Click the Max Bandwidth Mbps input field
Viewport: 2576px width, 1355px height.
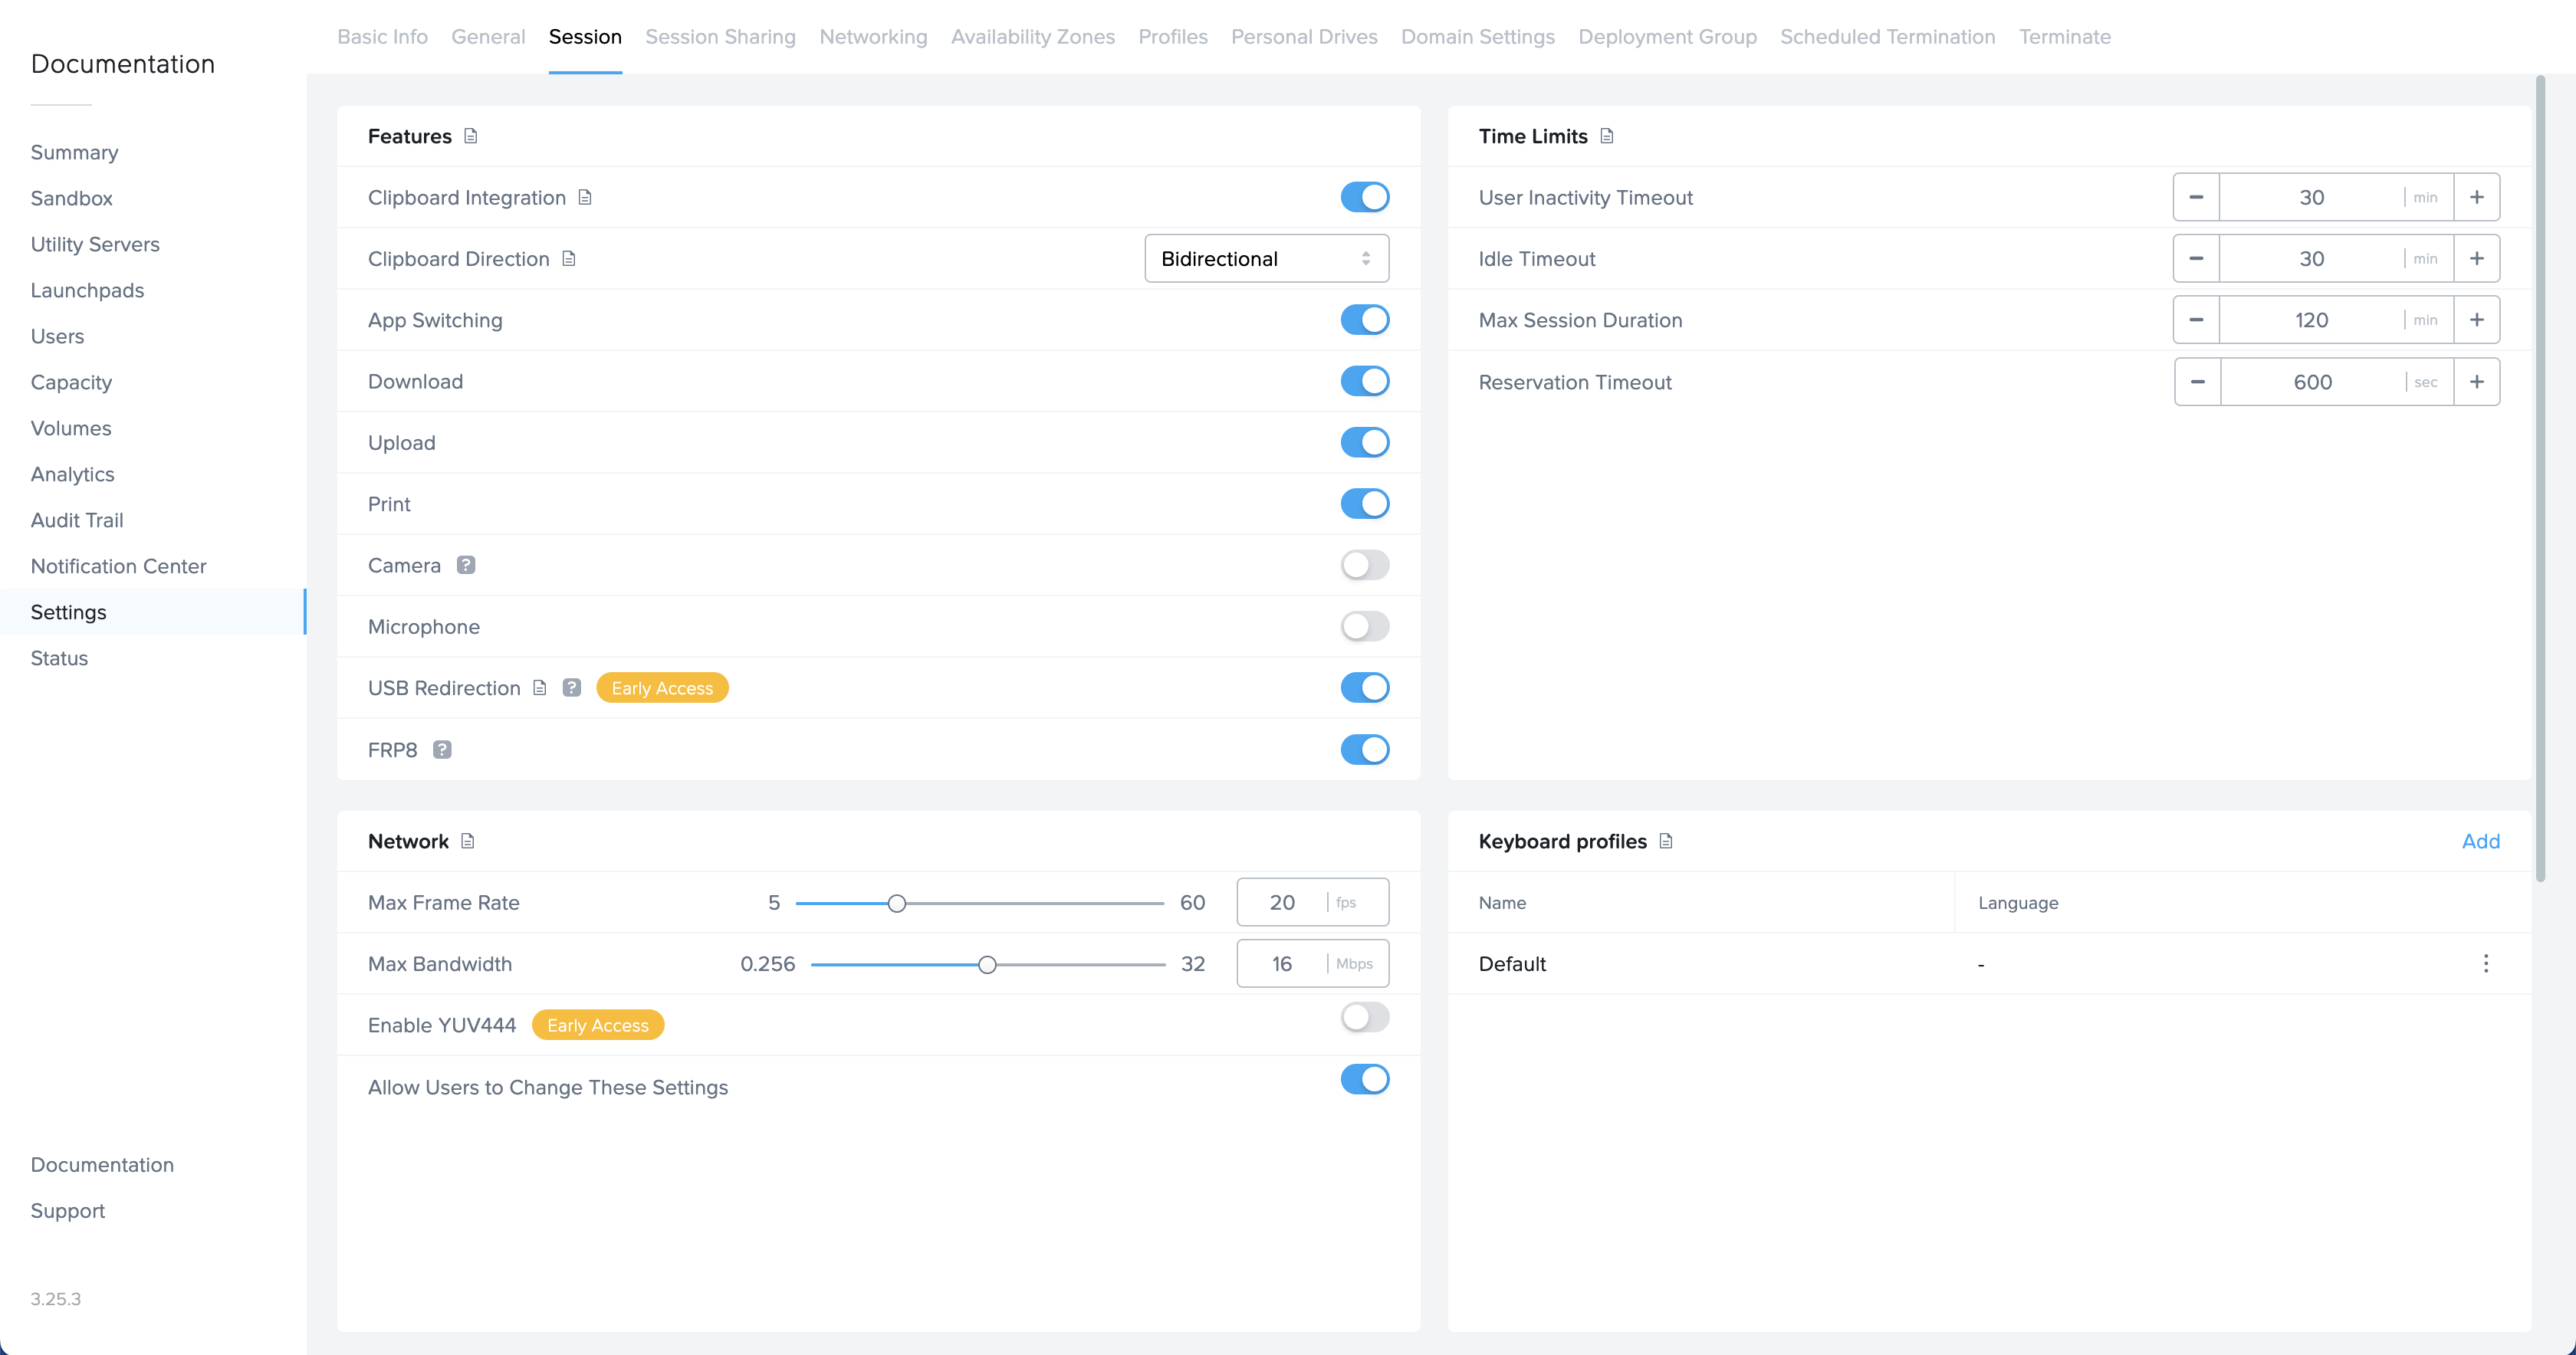click(x=1283, y=963)
